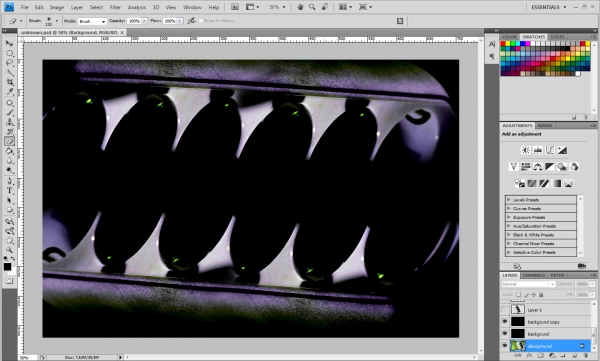Image resolution: width=600 pixels, height=361 pixels.
Task: Select the Paint Bucket tool
Action: coord(9,151)
